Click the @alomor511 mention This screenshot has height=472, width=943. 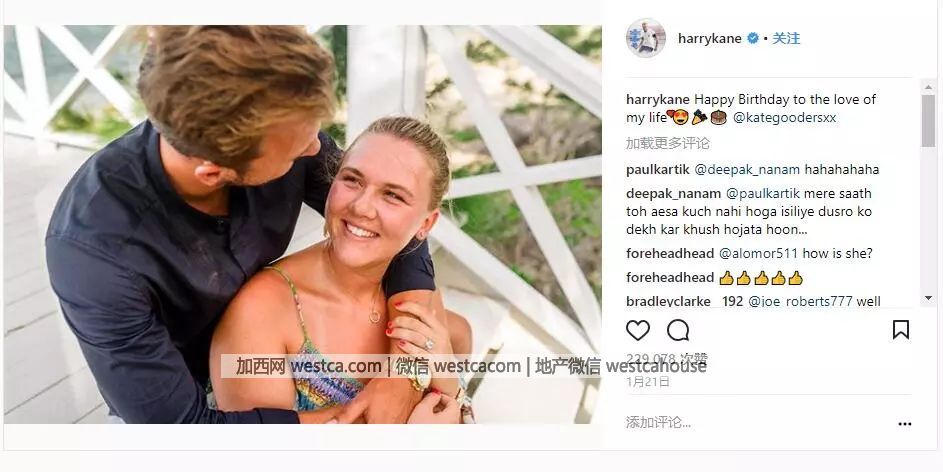(x=758, y=254)
